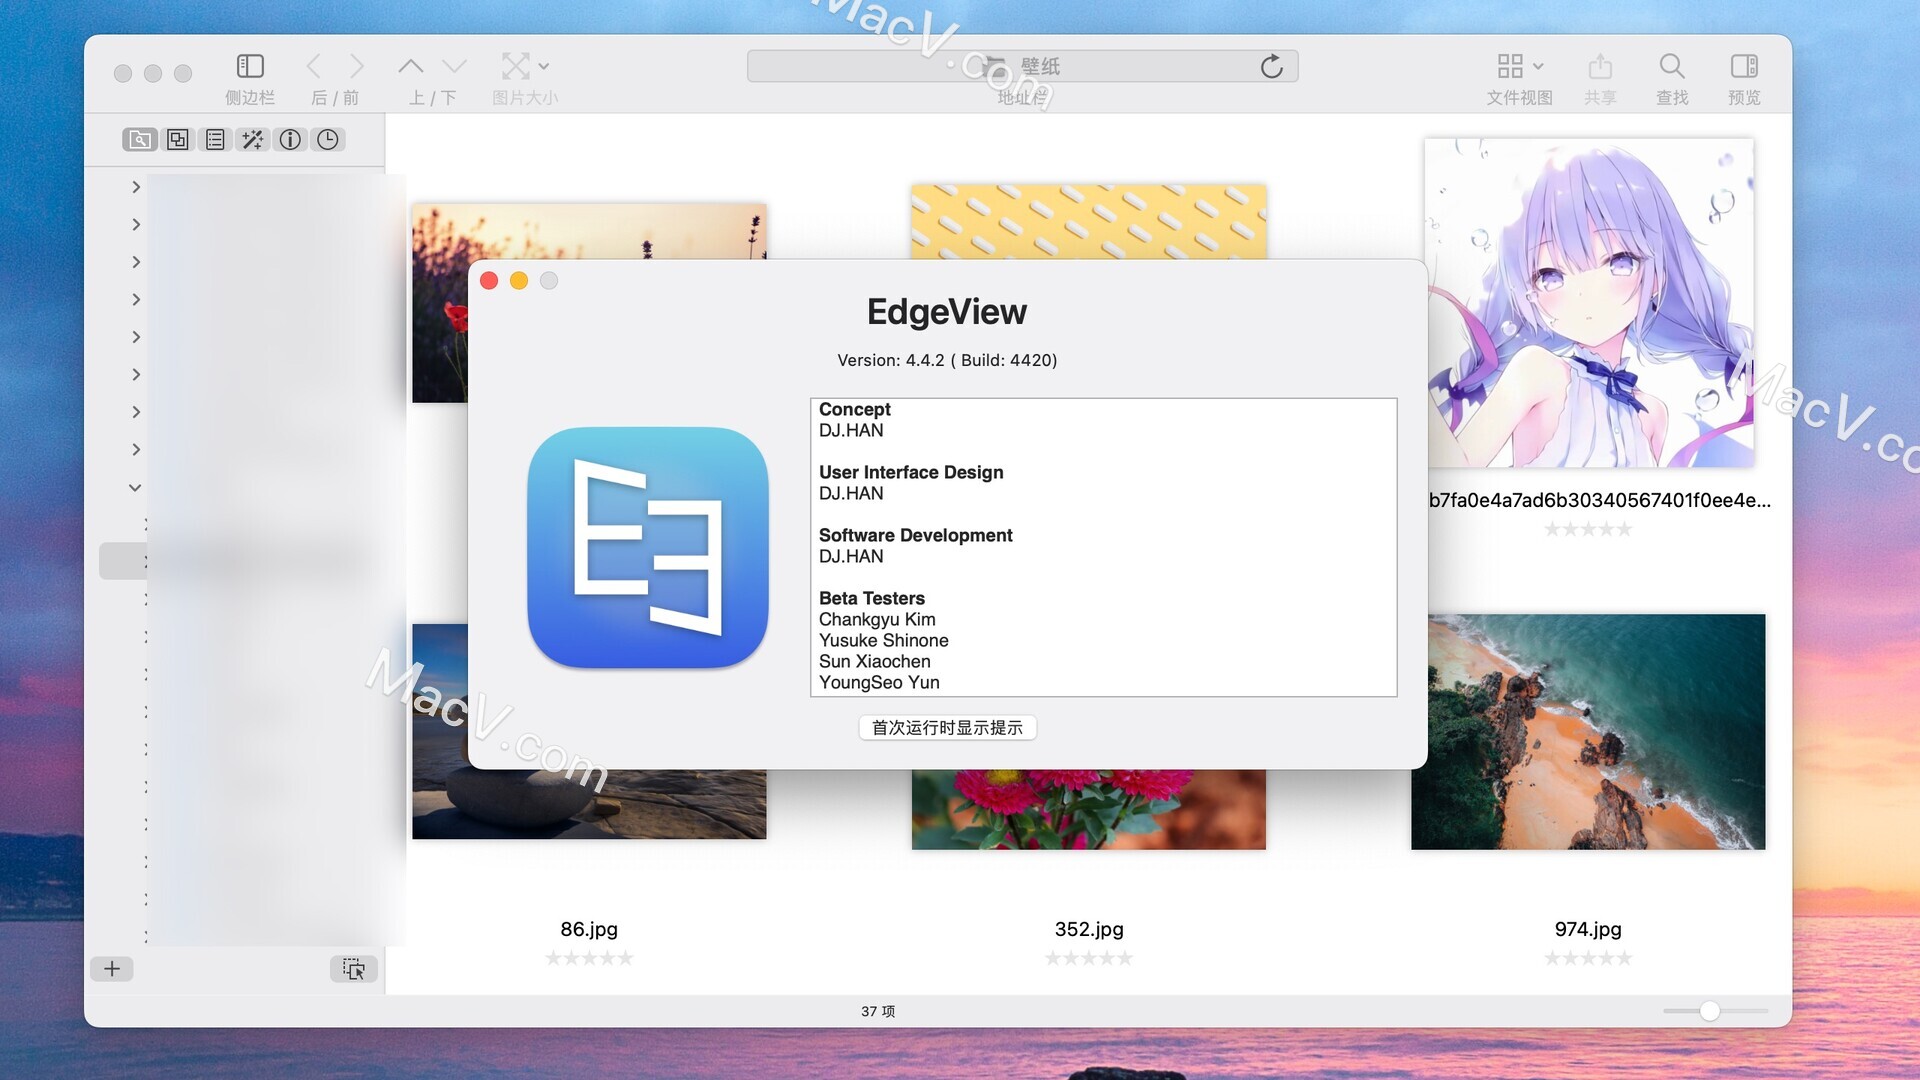Select the anime girl wallpaper thumbnail
The width and height of the screenshot is (1920, 1080).
(x=1589, y=303)
